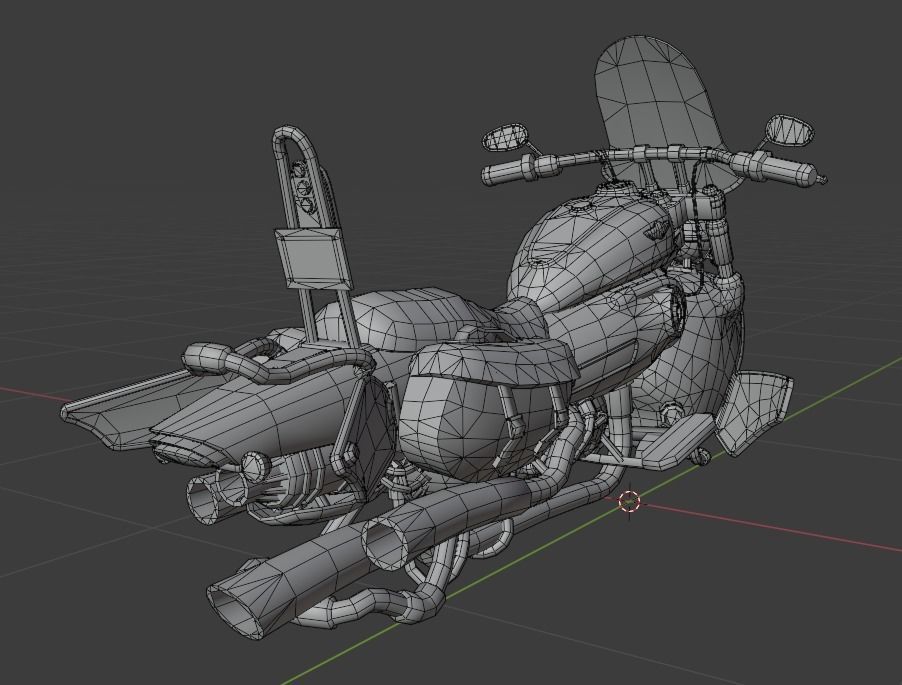Image resolution: width=902 pixels, height=685 pixels.
Task: Click the 3D cursor at origin
Action: tap(629, 502)
